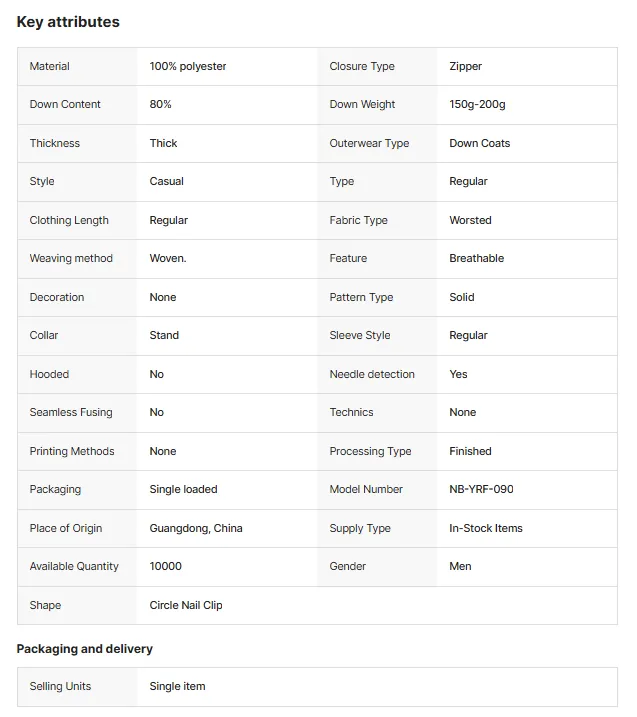
Task: Click the 150g-200g down weight value
Action: (477, 104)
